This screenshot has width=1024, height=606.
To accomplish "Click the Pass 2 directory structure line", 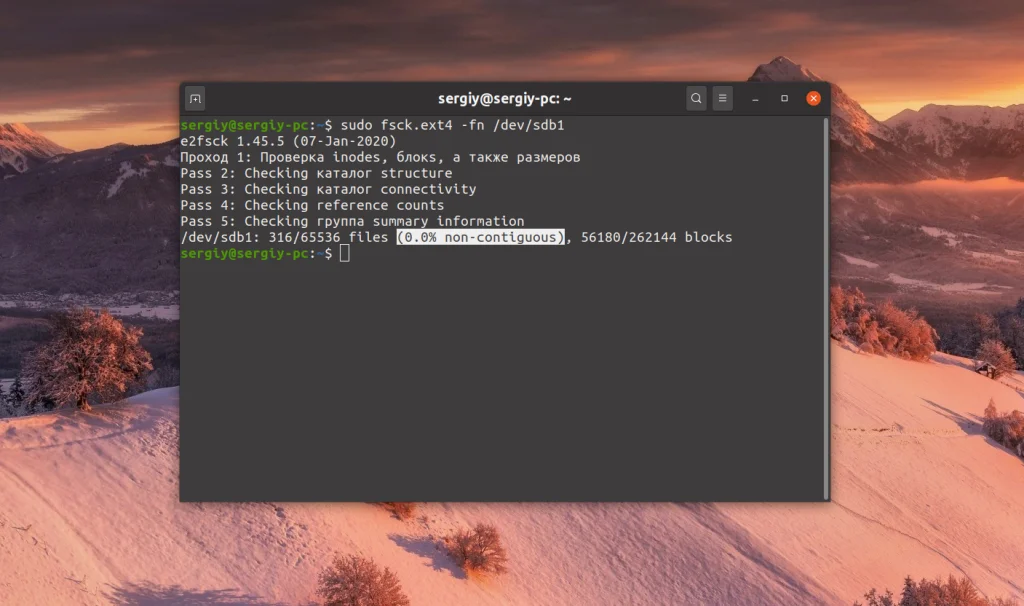I will tap(315, 173).
